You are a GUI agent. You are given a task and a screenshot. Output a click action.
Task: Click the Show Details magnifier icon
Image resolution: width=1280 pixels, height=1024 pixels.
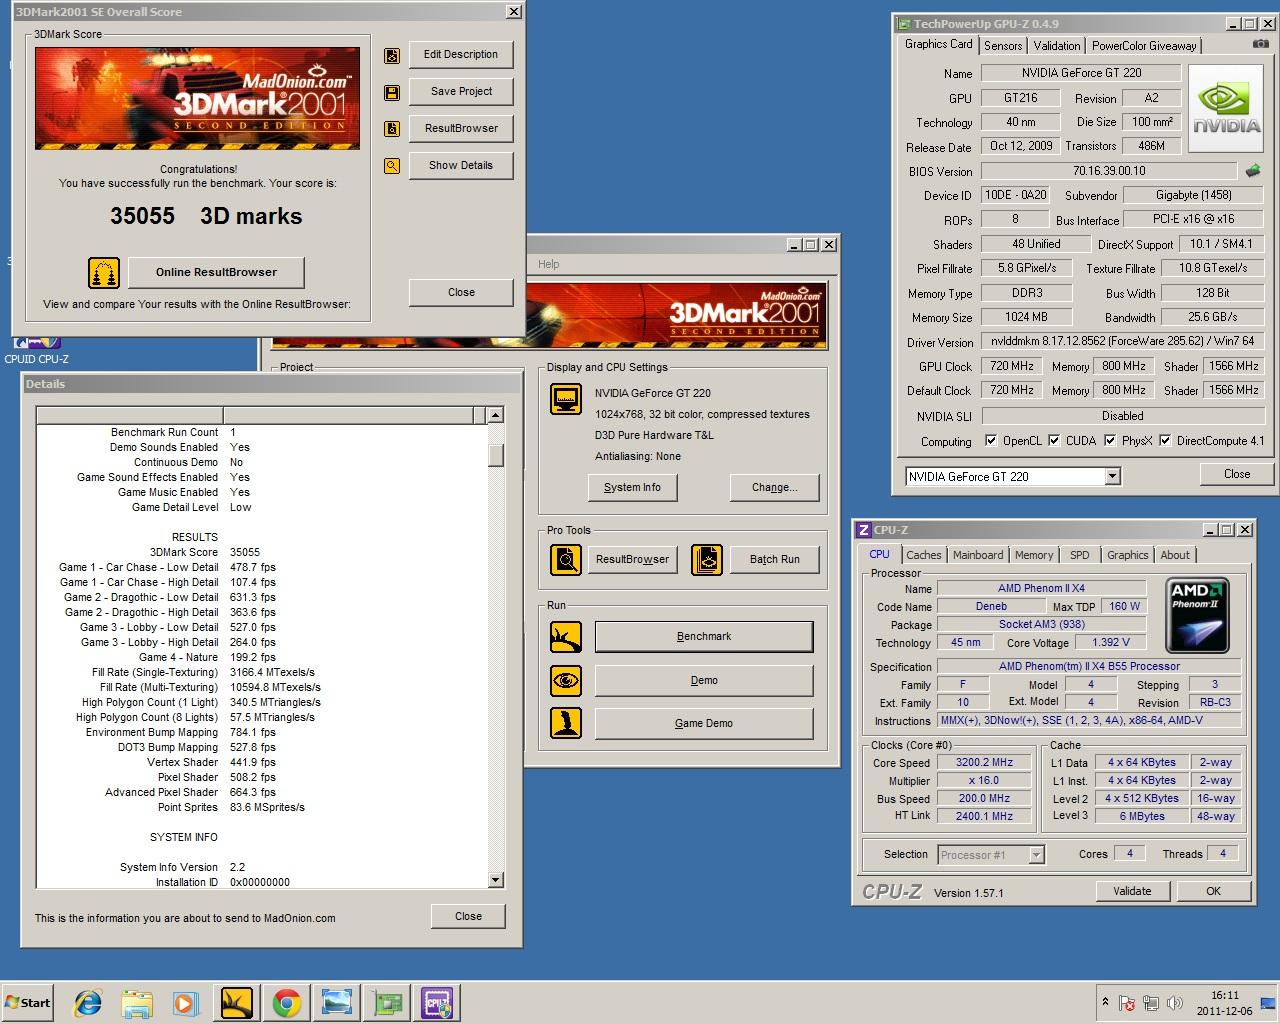(392, 166)
